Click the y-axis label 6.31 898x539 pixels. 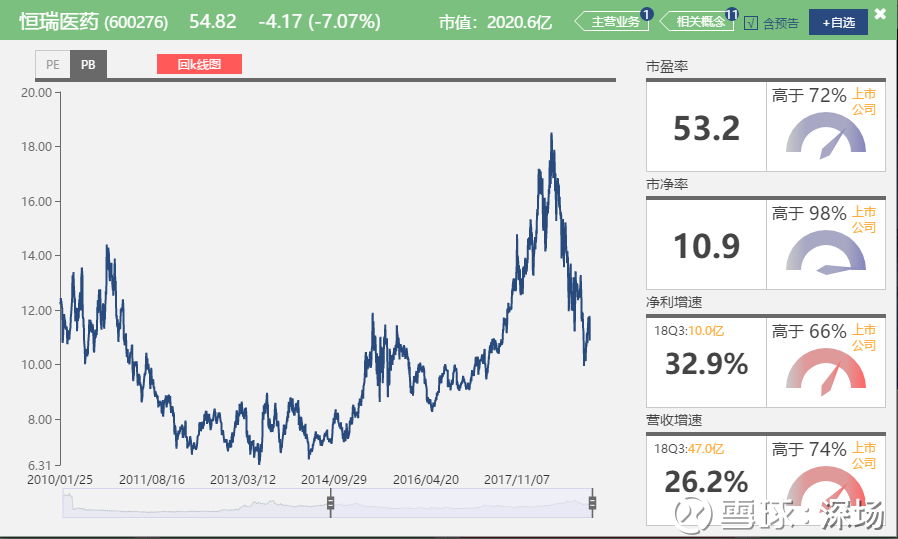40,465
